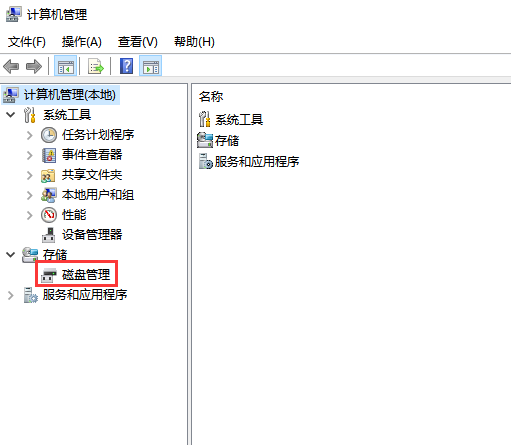Collapse the 系统工具 tree node

[11, 115]
